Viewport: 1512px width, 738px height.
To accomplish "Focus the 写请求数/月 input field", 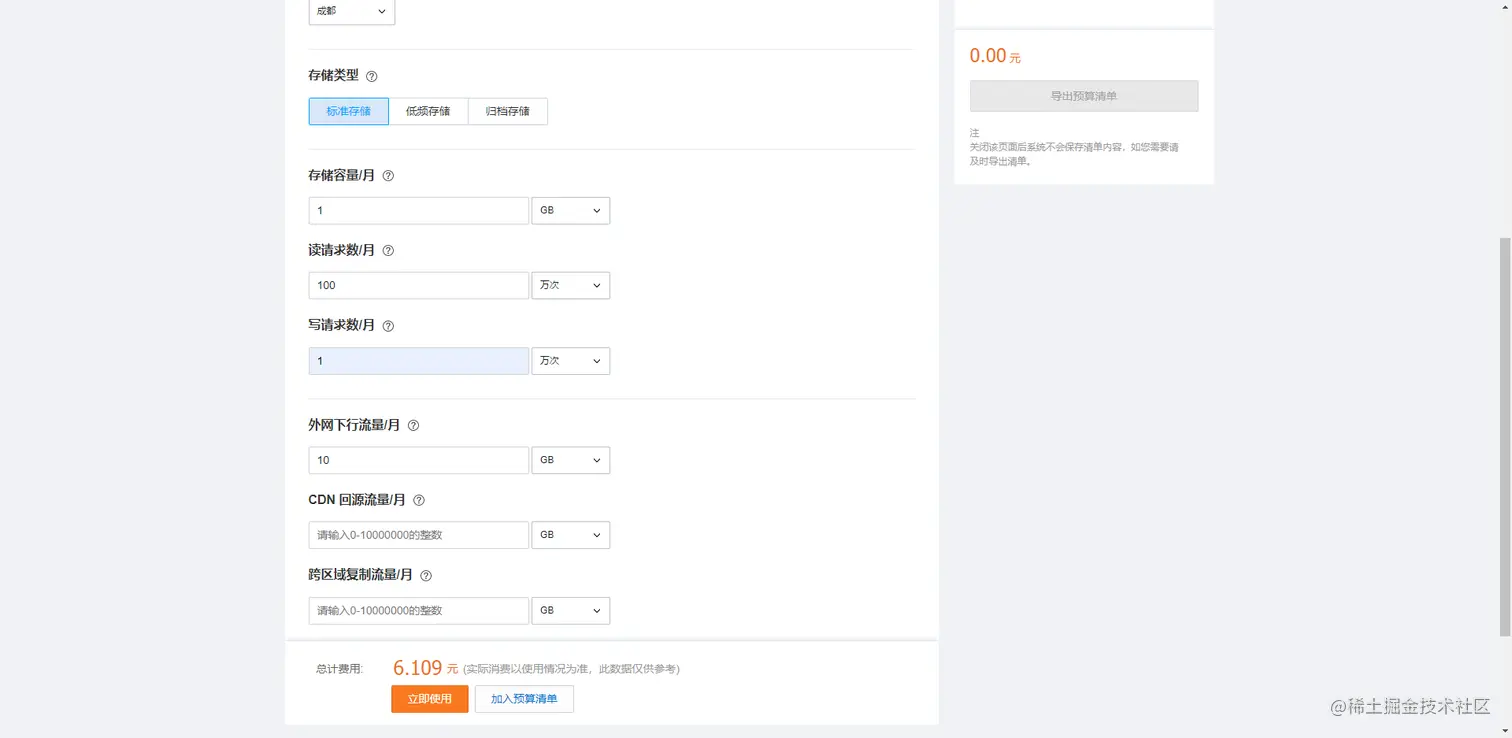I will click(x=419, y=361).
